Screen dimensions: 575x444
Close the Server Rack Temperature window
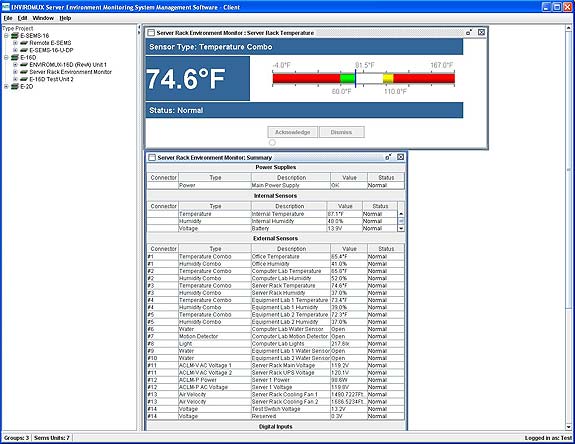pos(481,33)
